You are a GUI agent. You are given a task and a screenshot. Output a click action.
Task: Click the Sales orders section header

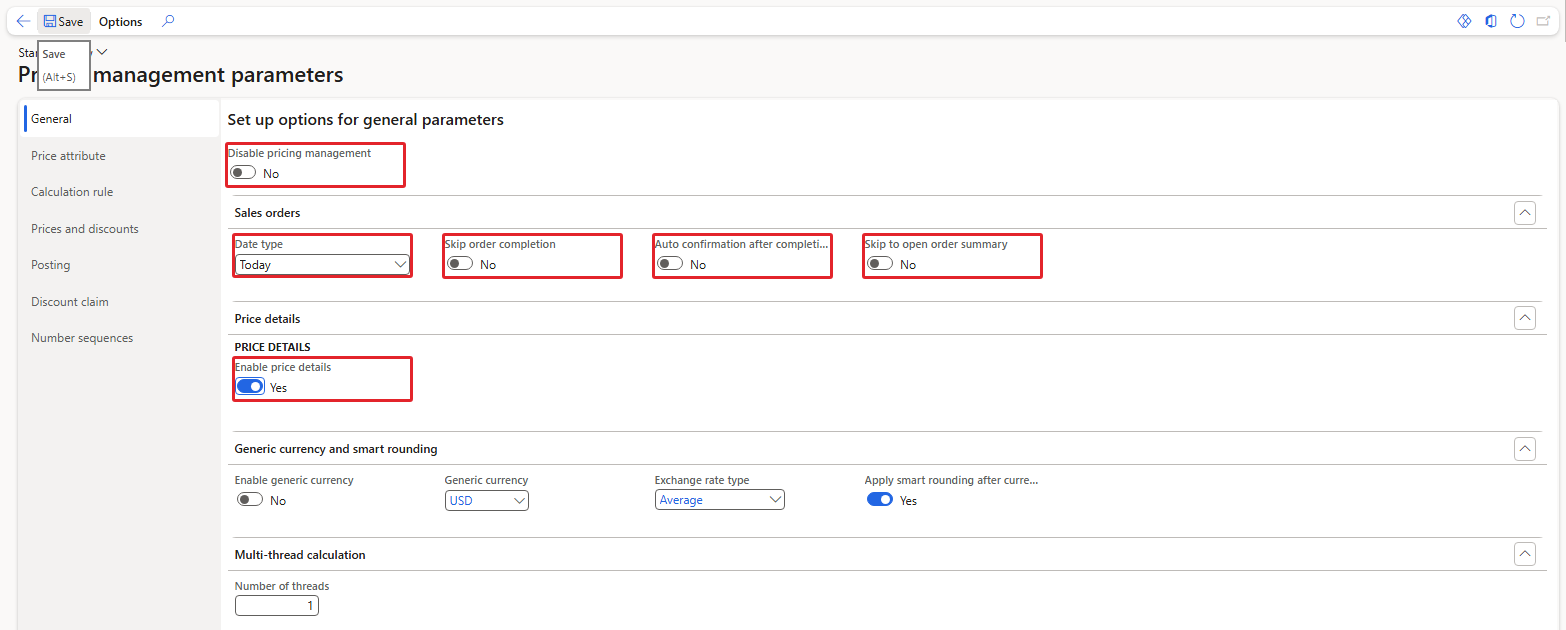(267, 213)
